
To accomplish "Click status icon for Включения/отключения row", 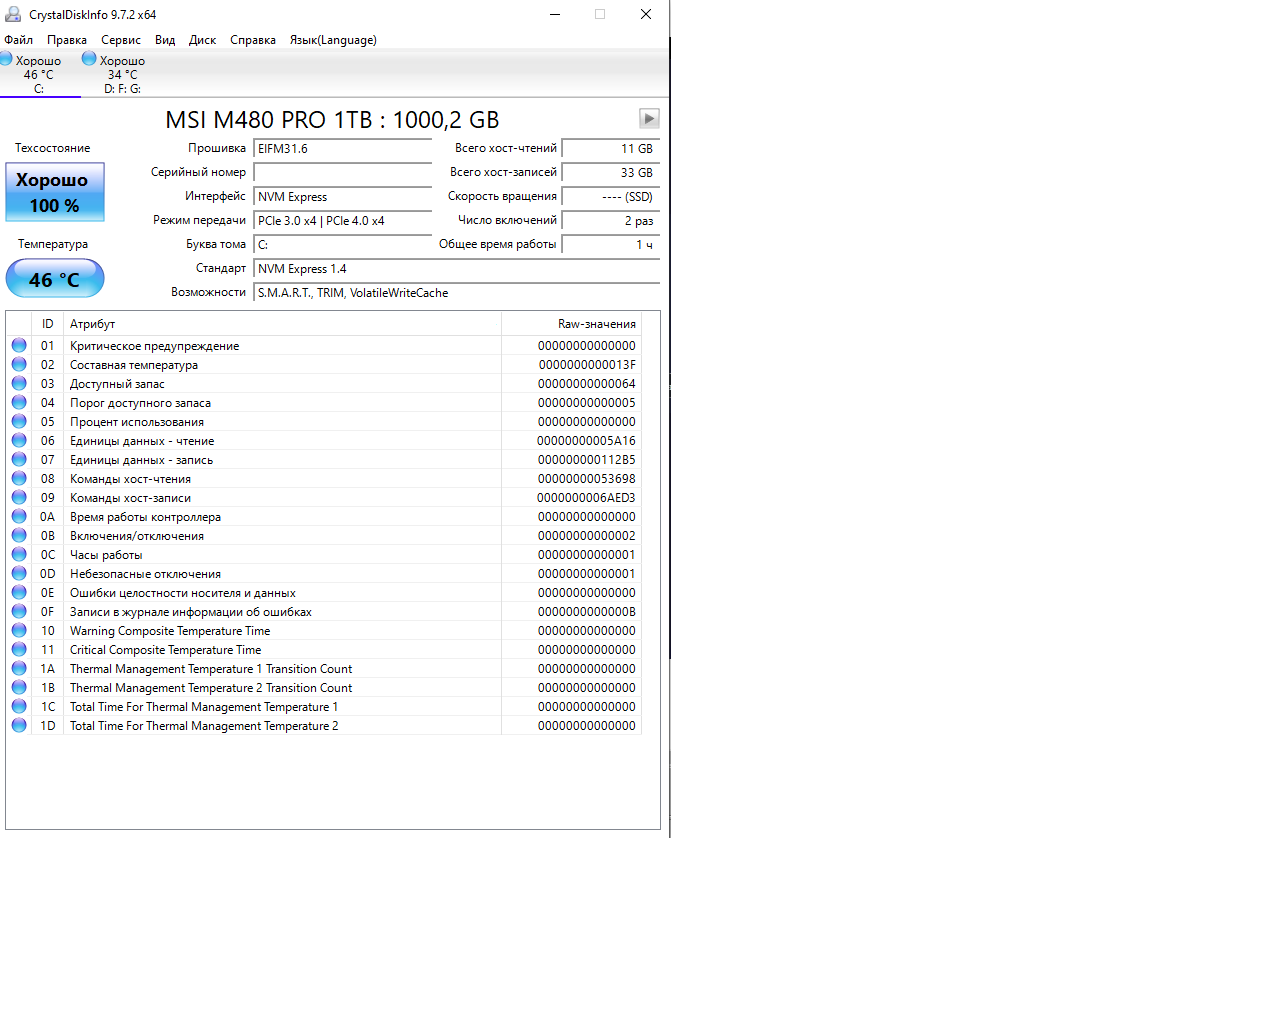I will 19,535.
